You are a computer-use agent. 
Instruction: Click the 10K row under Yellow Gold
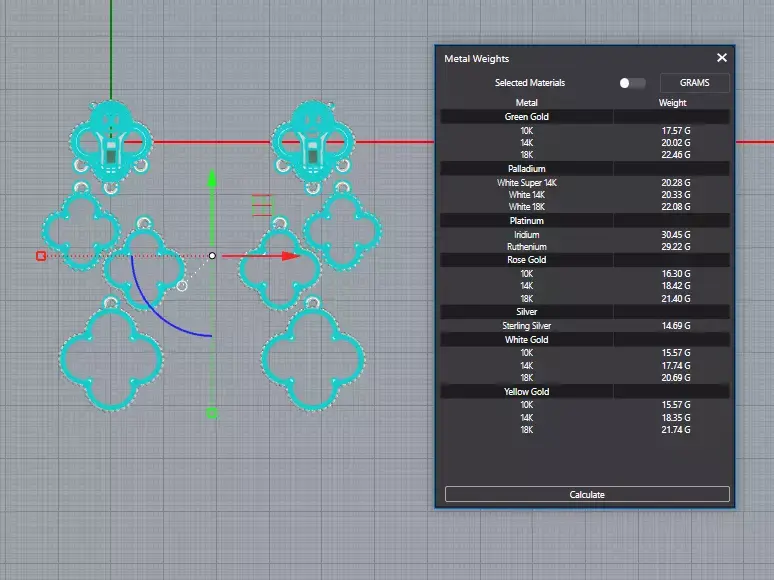click(585, 405)
